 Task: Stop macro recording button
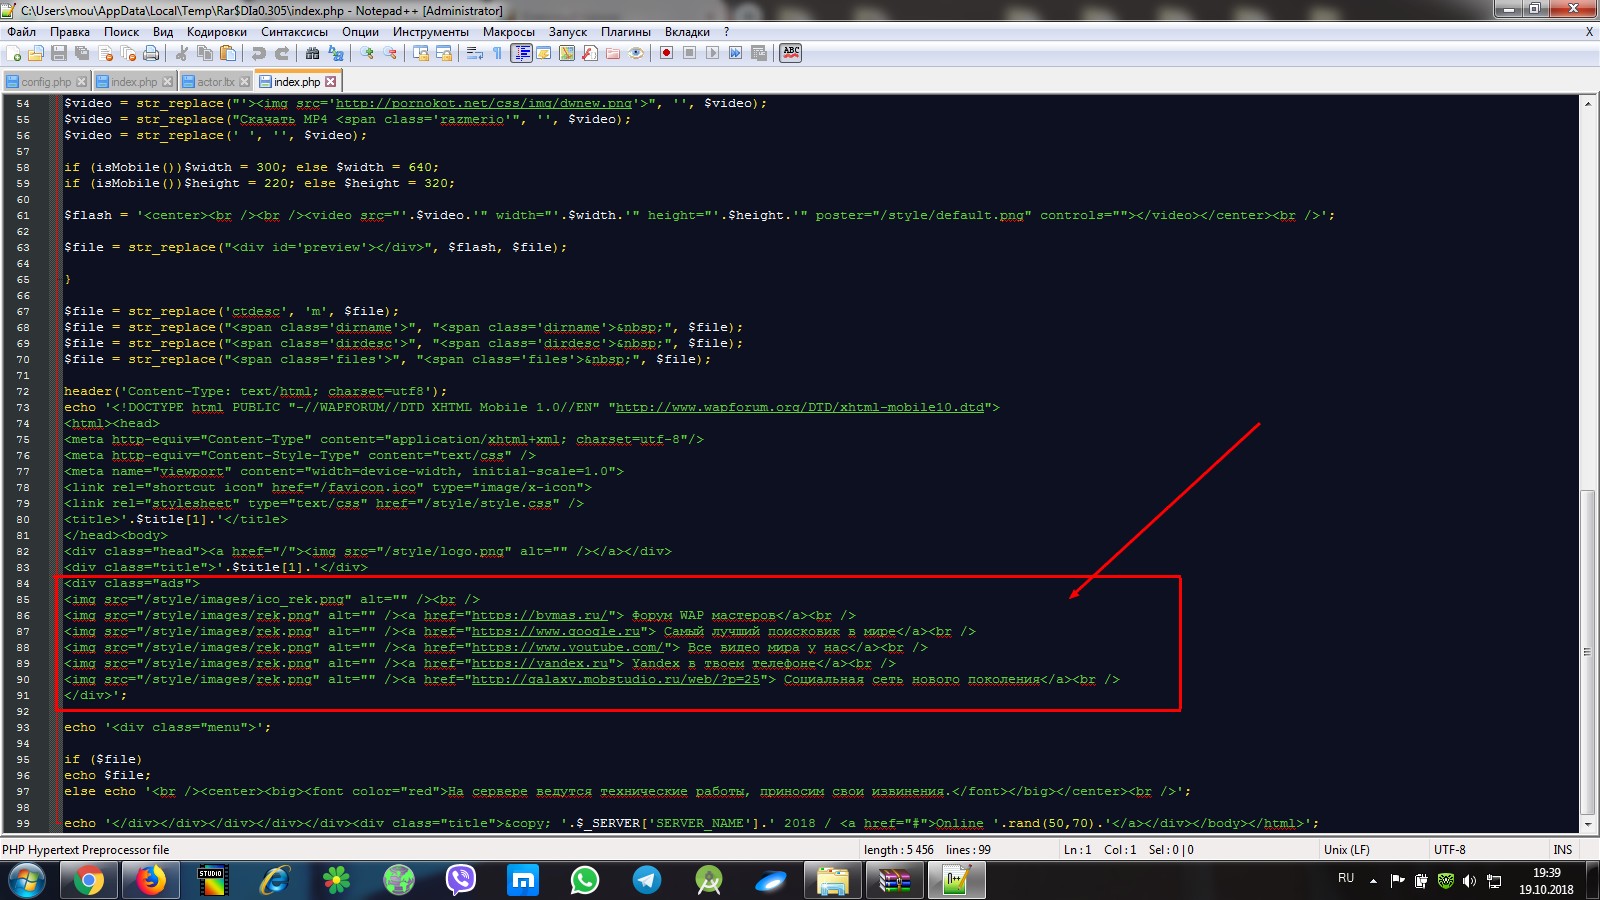(689, 53)
